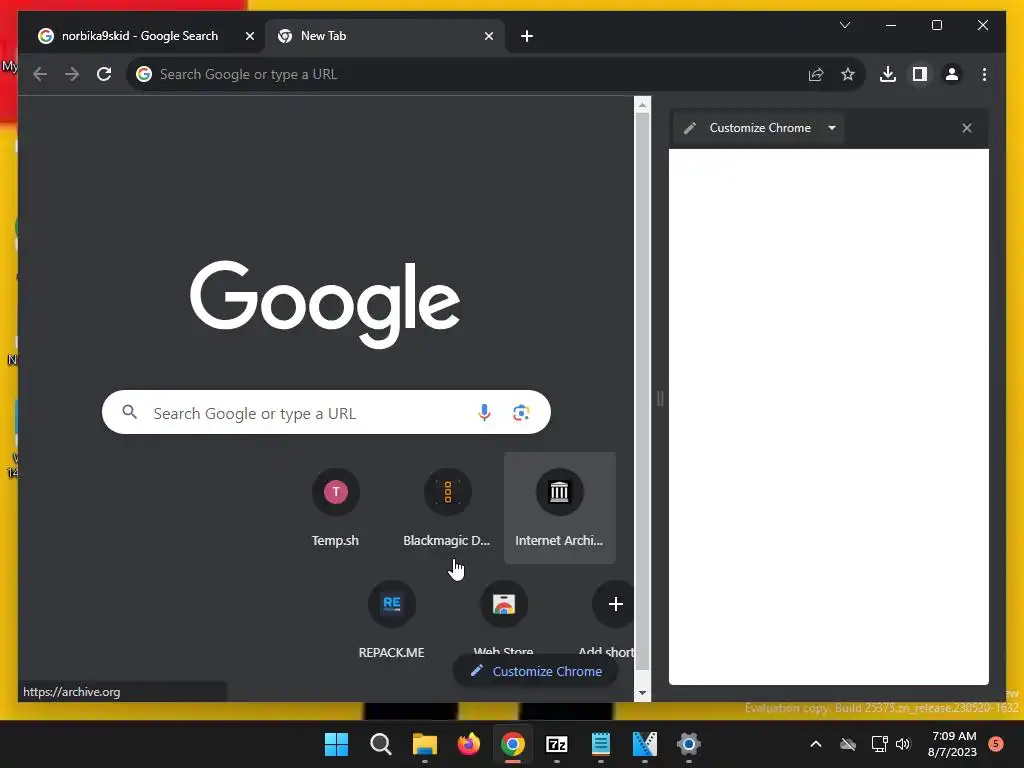1024x768 pixels.
Task: Close the norbika9skid Google Search tab
Action: pyautogui.click(x=249, y=36)
